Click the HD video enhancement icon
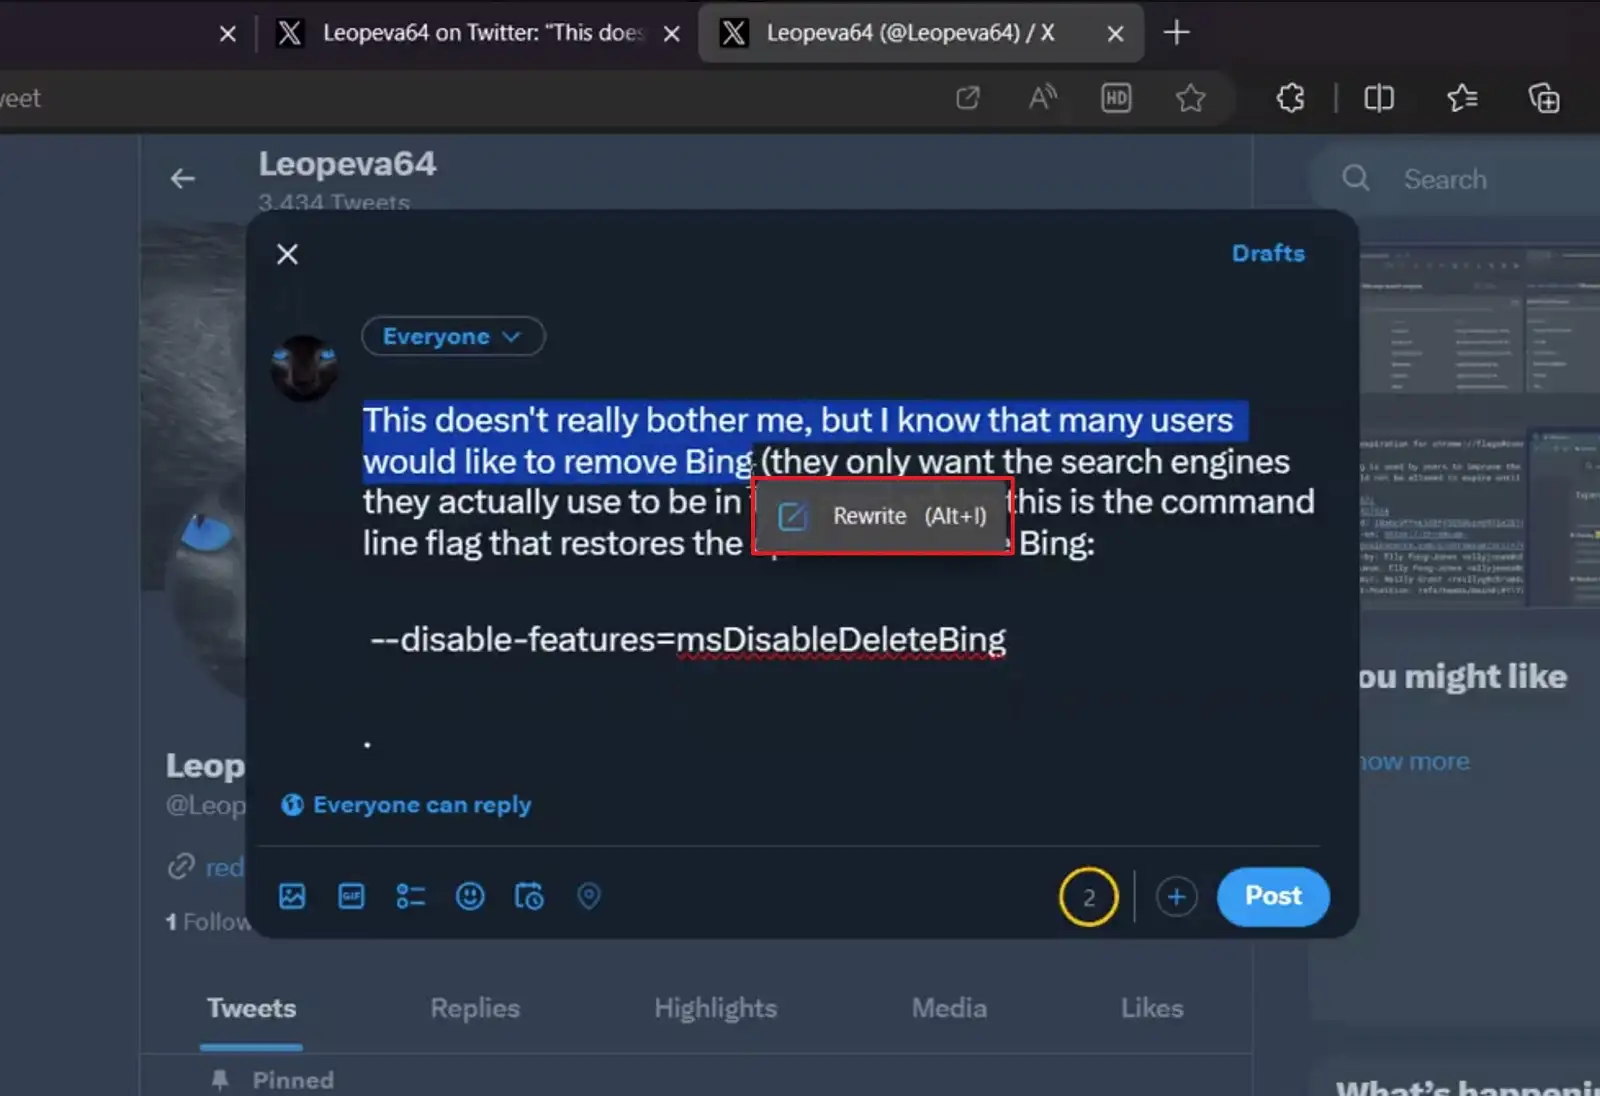The image size is (1600, 1096). (x=1116, y=98)
